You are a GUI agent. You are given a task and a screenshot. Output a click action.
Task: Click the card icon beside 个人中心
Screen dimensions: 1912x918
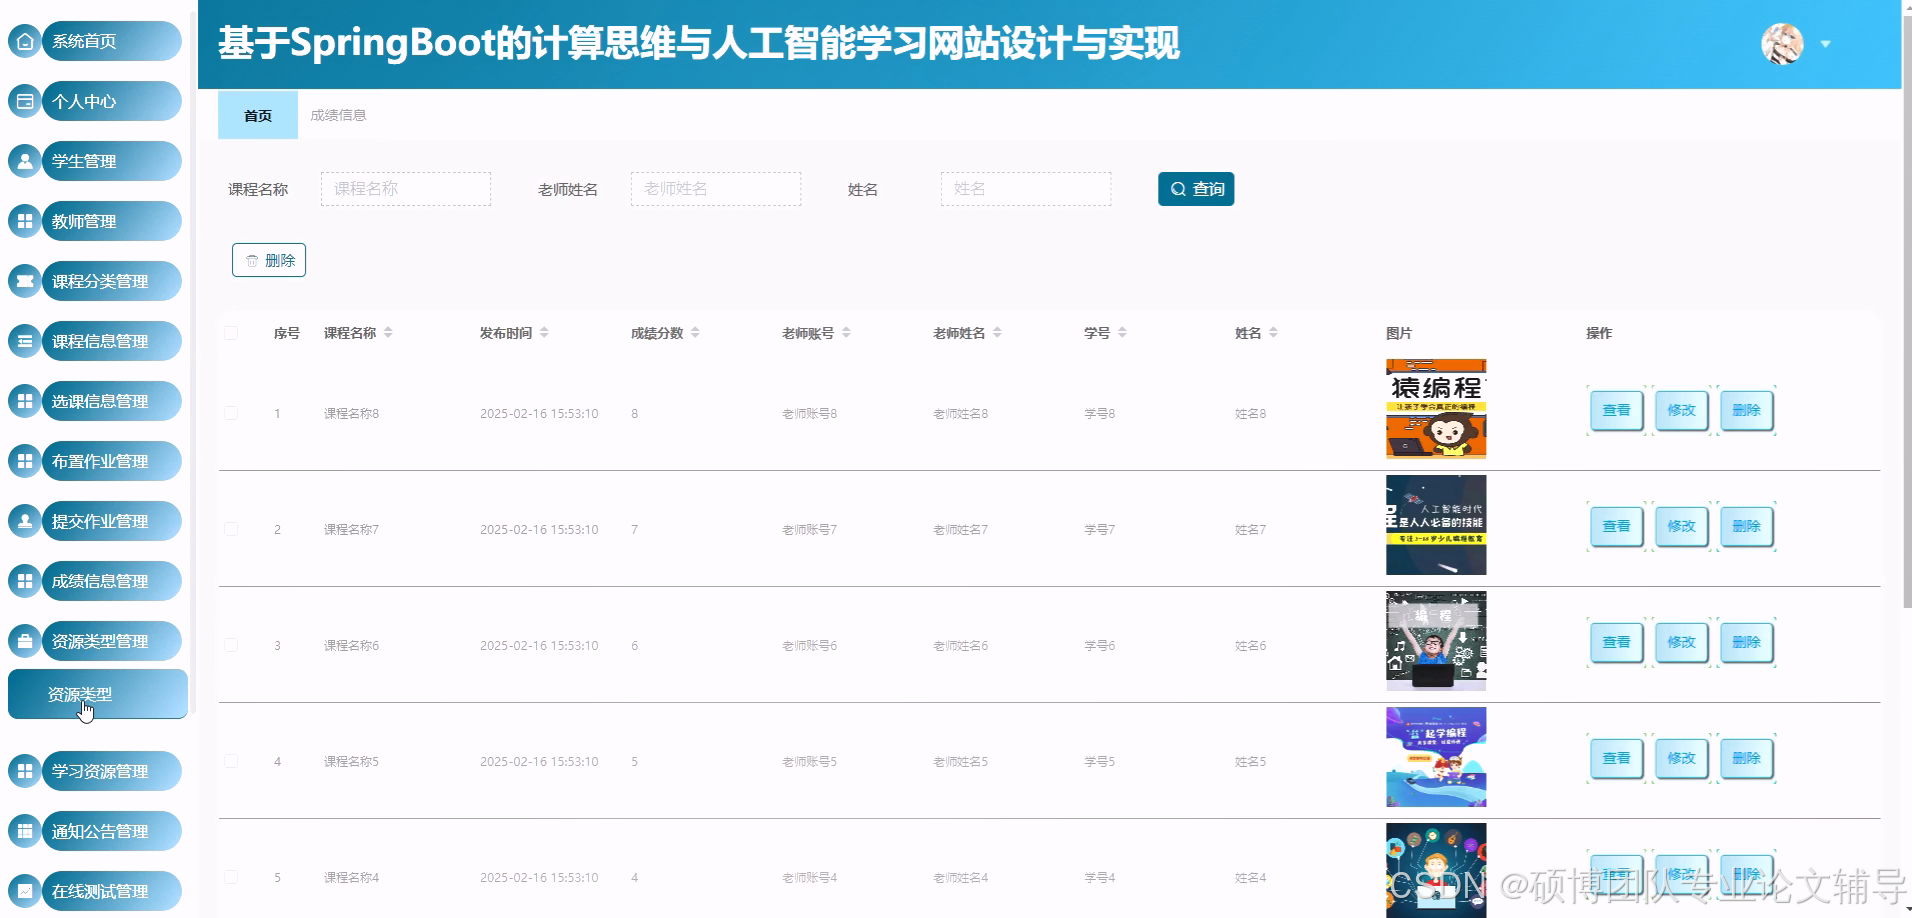25,101
